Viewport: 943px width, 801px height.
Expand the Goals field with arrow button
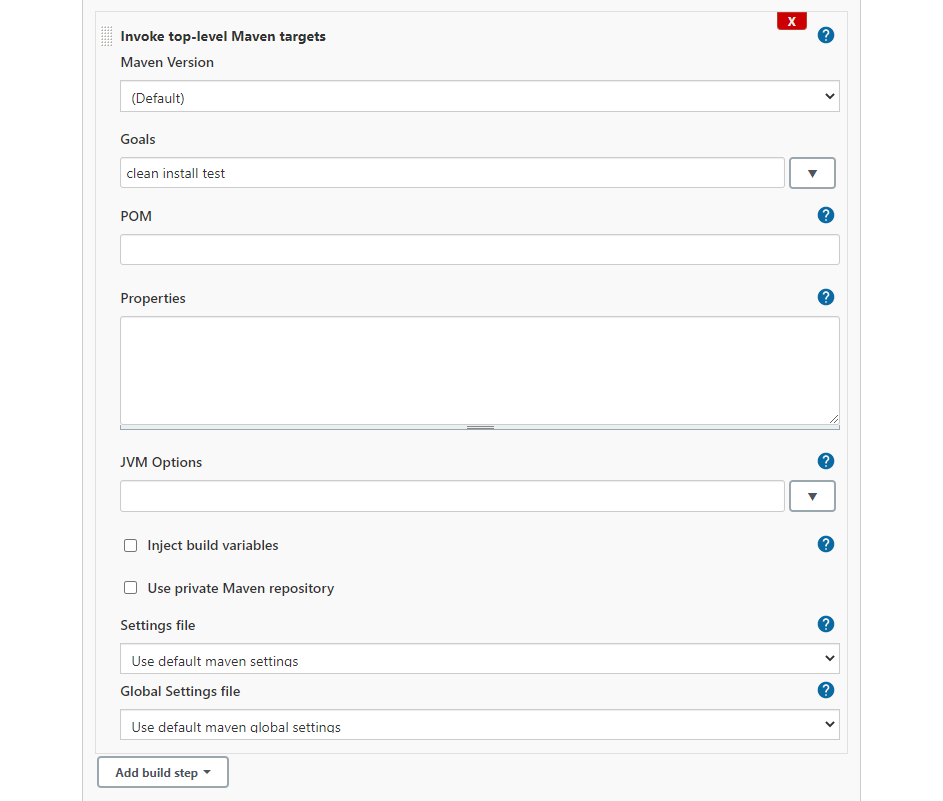812,173
